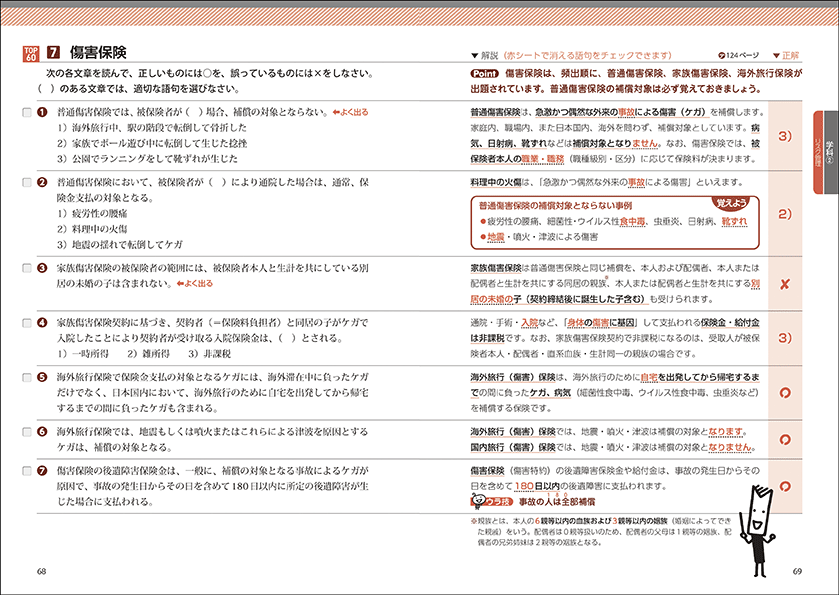The height and width of the screenshot is (595, 839).
Task: Click the numbered circle 3 icon
Action: (42, 268)
